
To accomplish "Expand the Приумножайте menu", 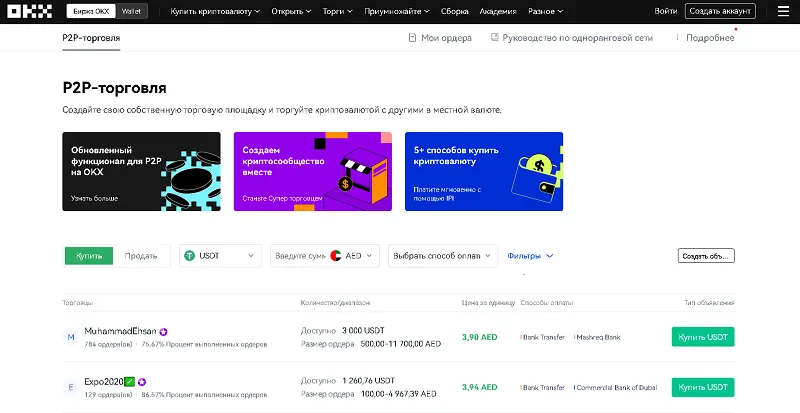I will (x=397, y=11).
